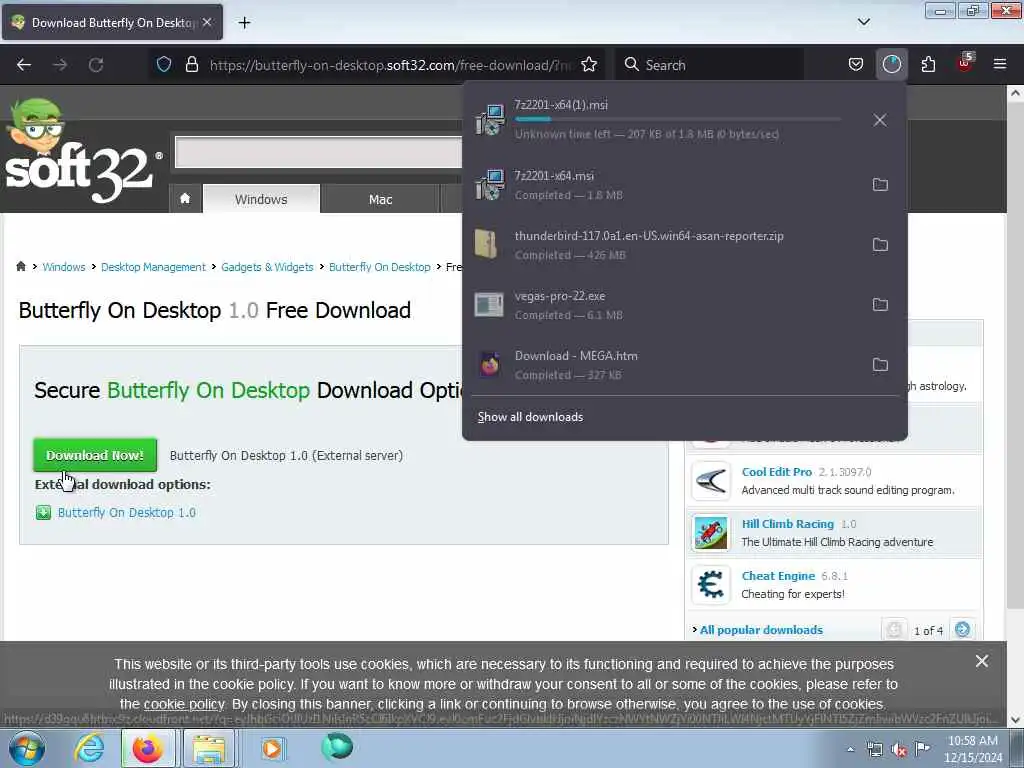Viewport: 1024px width, 768px height.
Task: Click the Cool Edit Pro app thumbnail
Action: point(711,481)
